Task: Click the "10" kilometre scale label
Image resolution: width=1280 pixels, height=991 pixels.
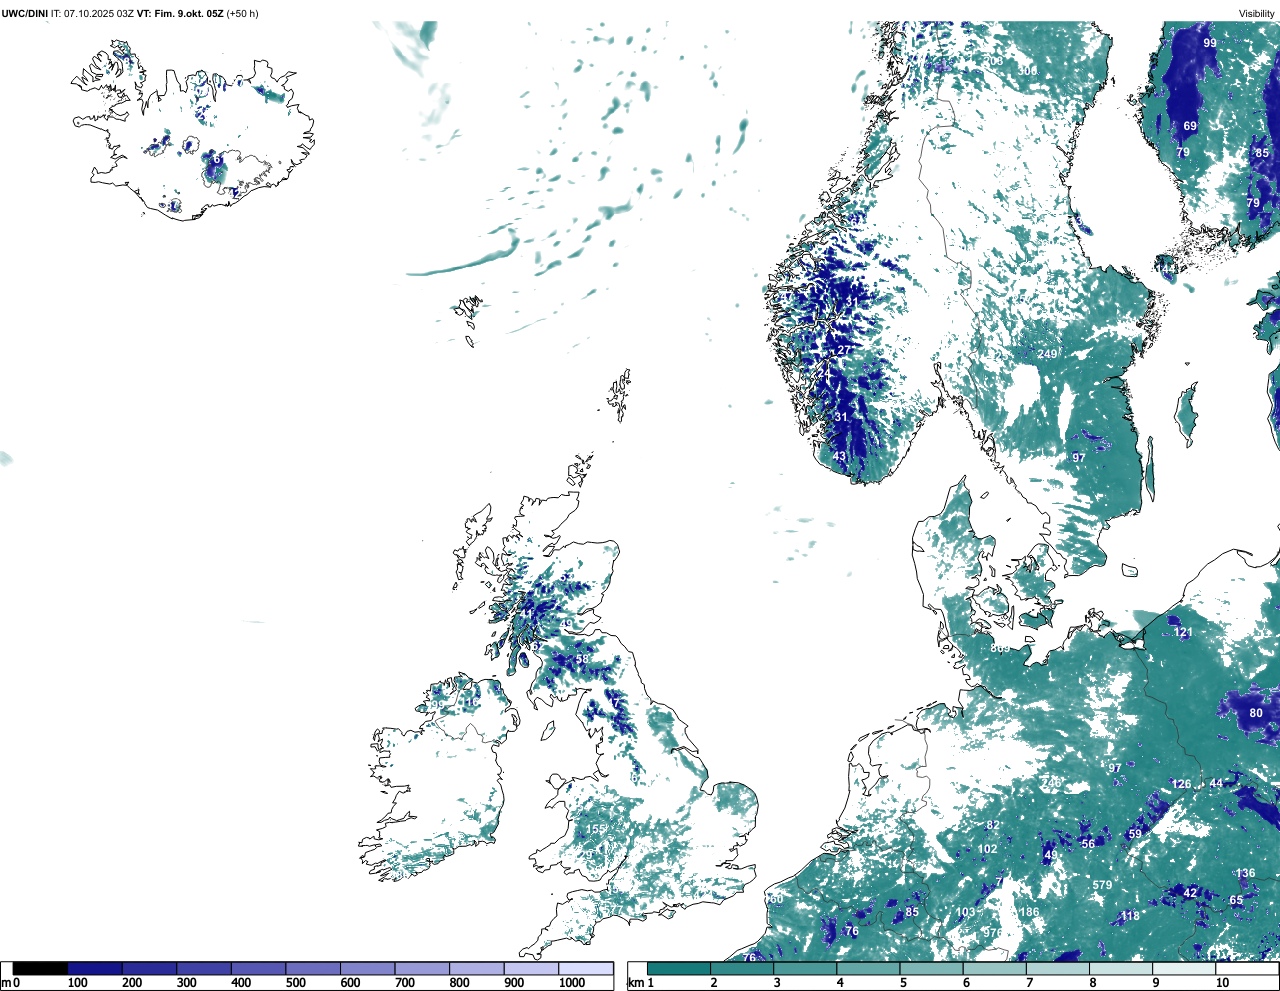Action: coord(1222,983)
